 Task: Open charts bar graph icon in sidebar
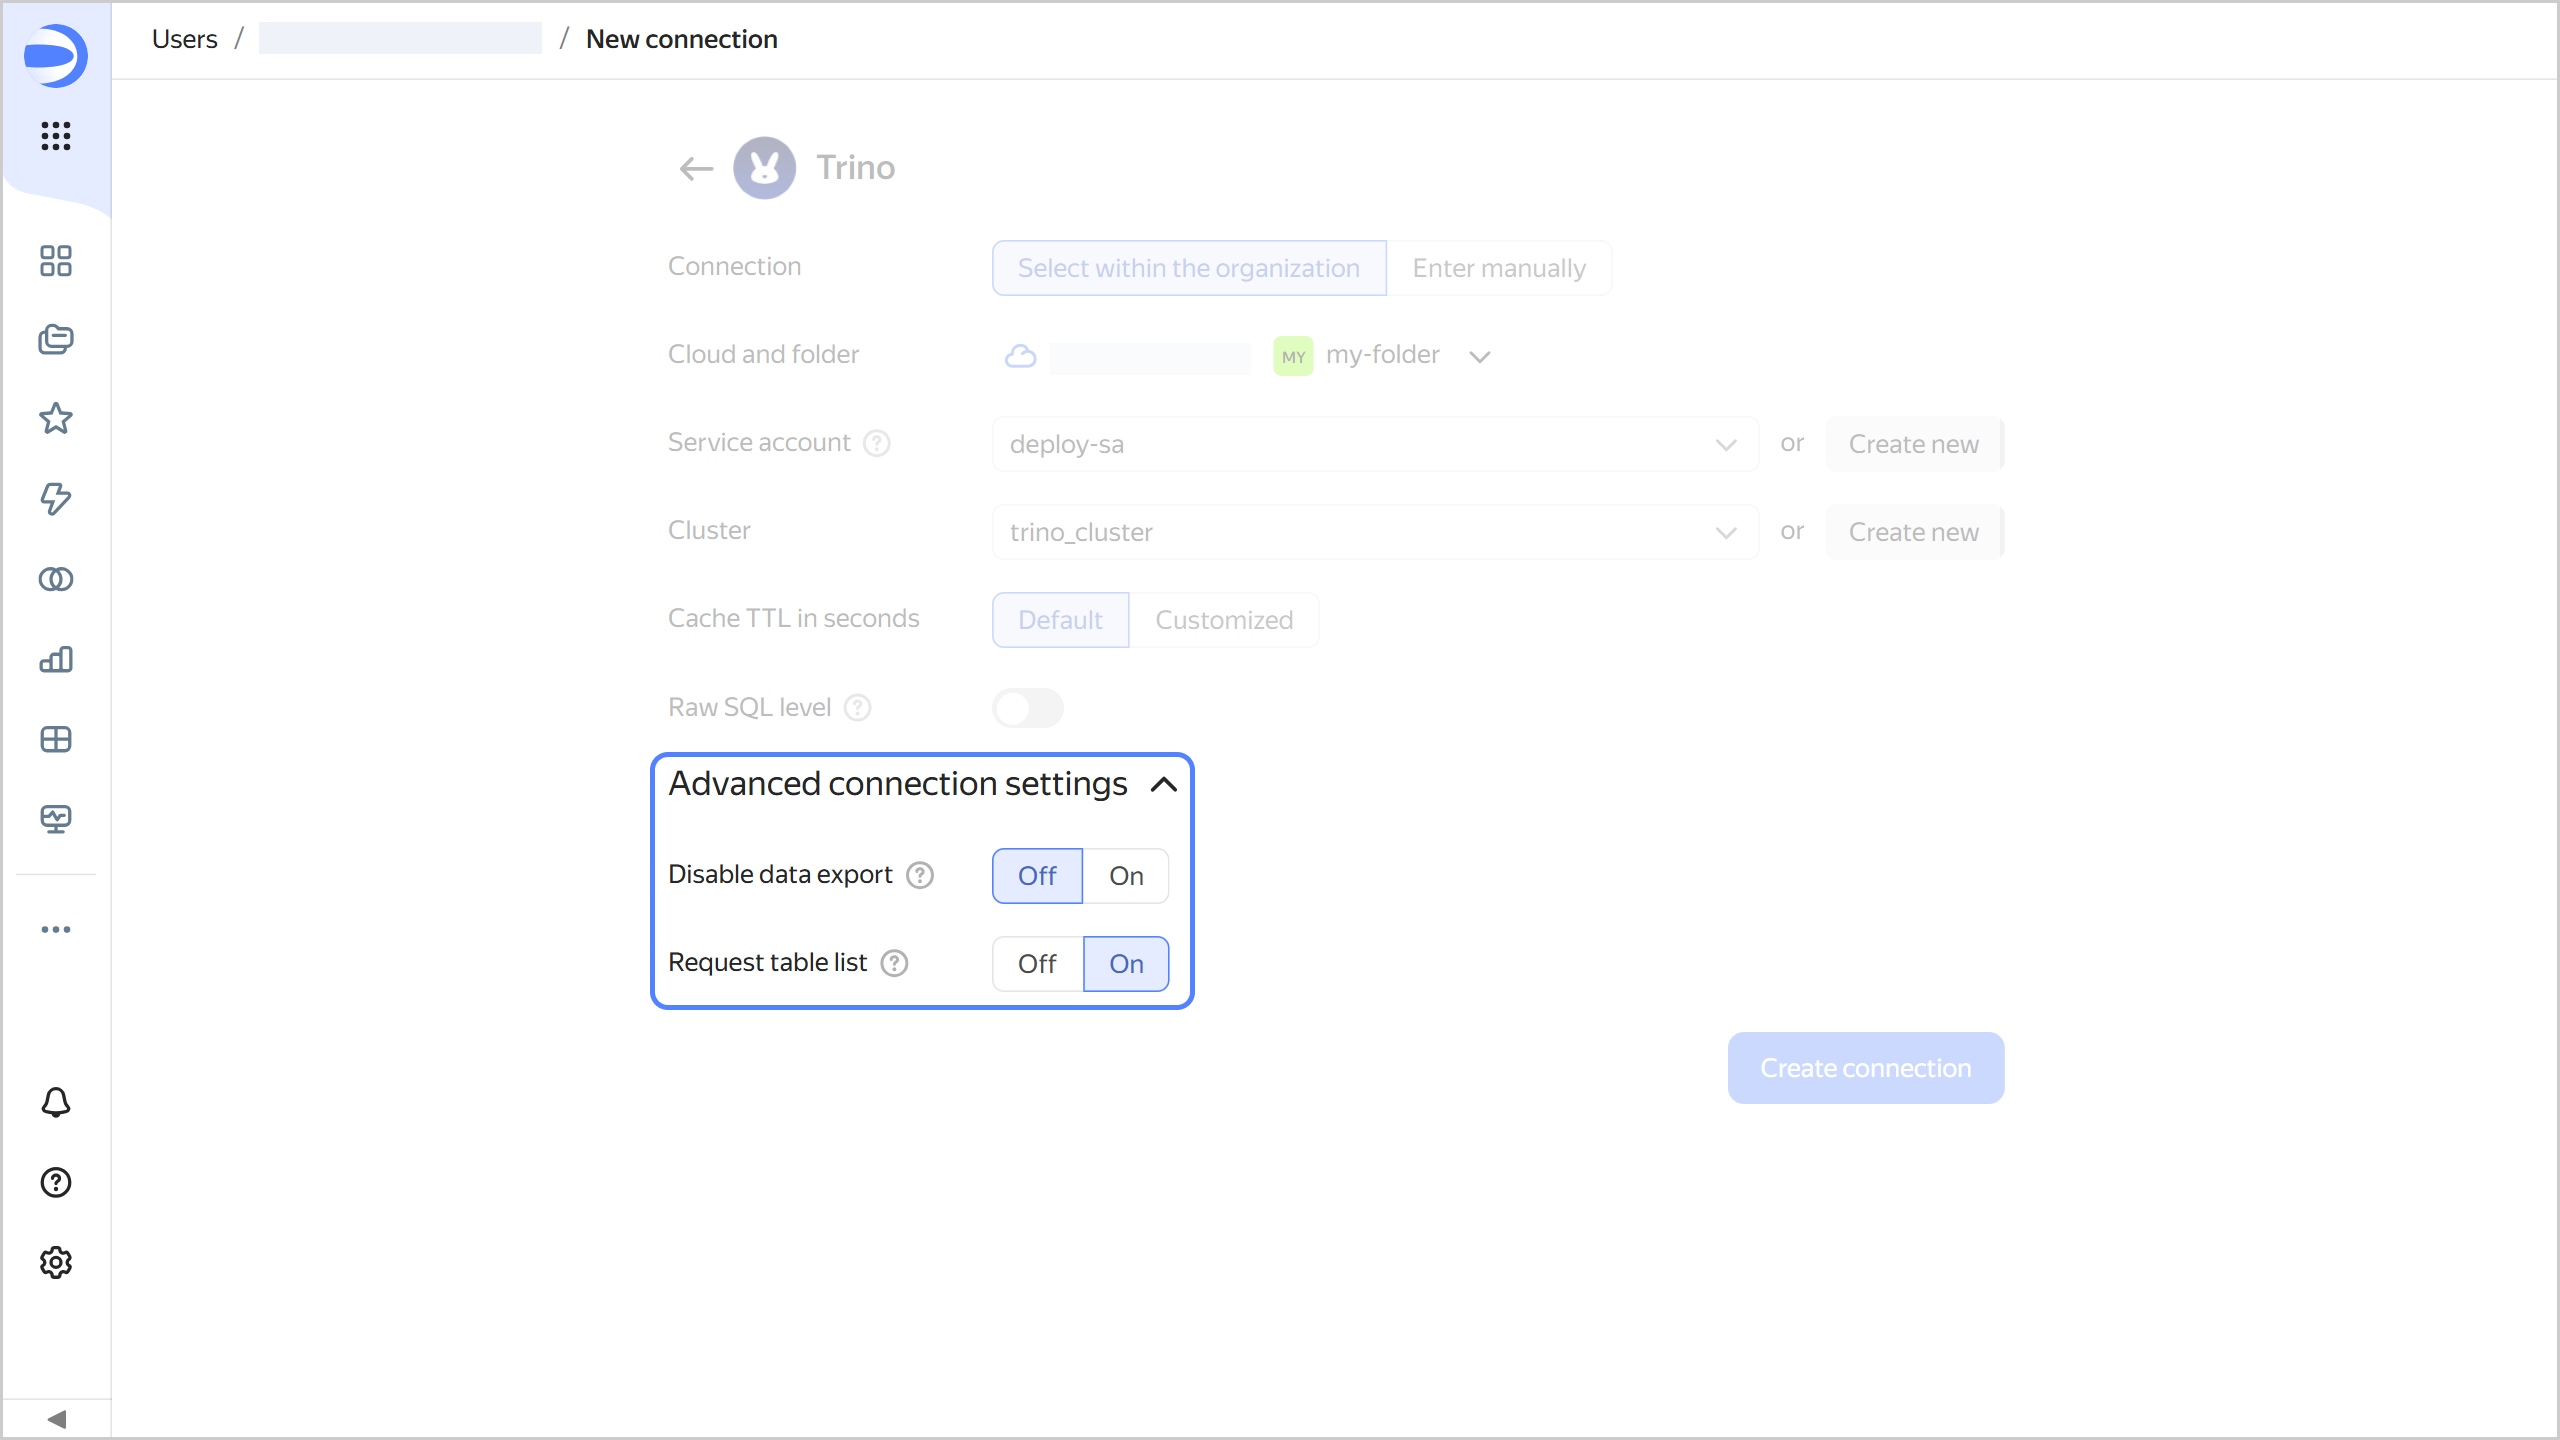[56, 659]
